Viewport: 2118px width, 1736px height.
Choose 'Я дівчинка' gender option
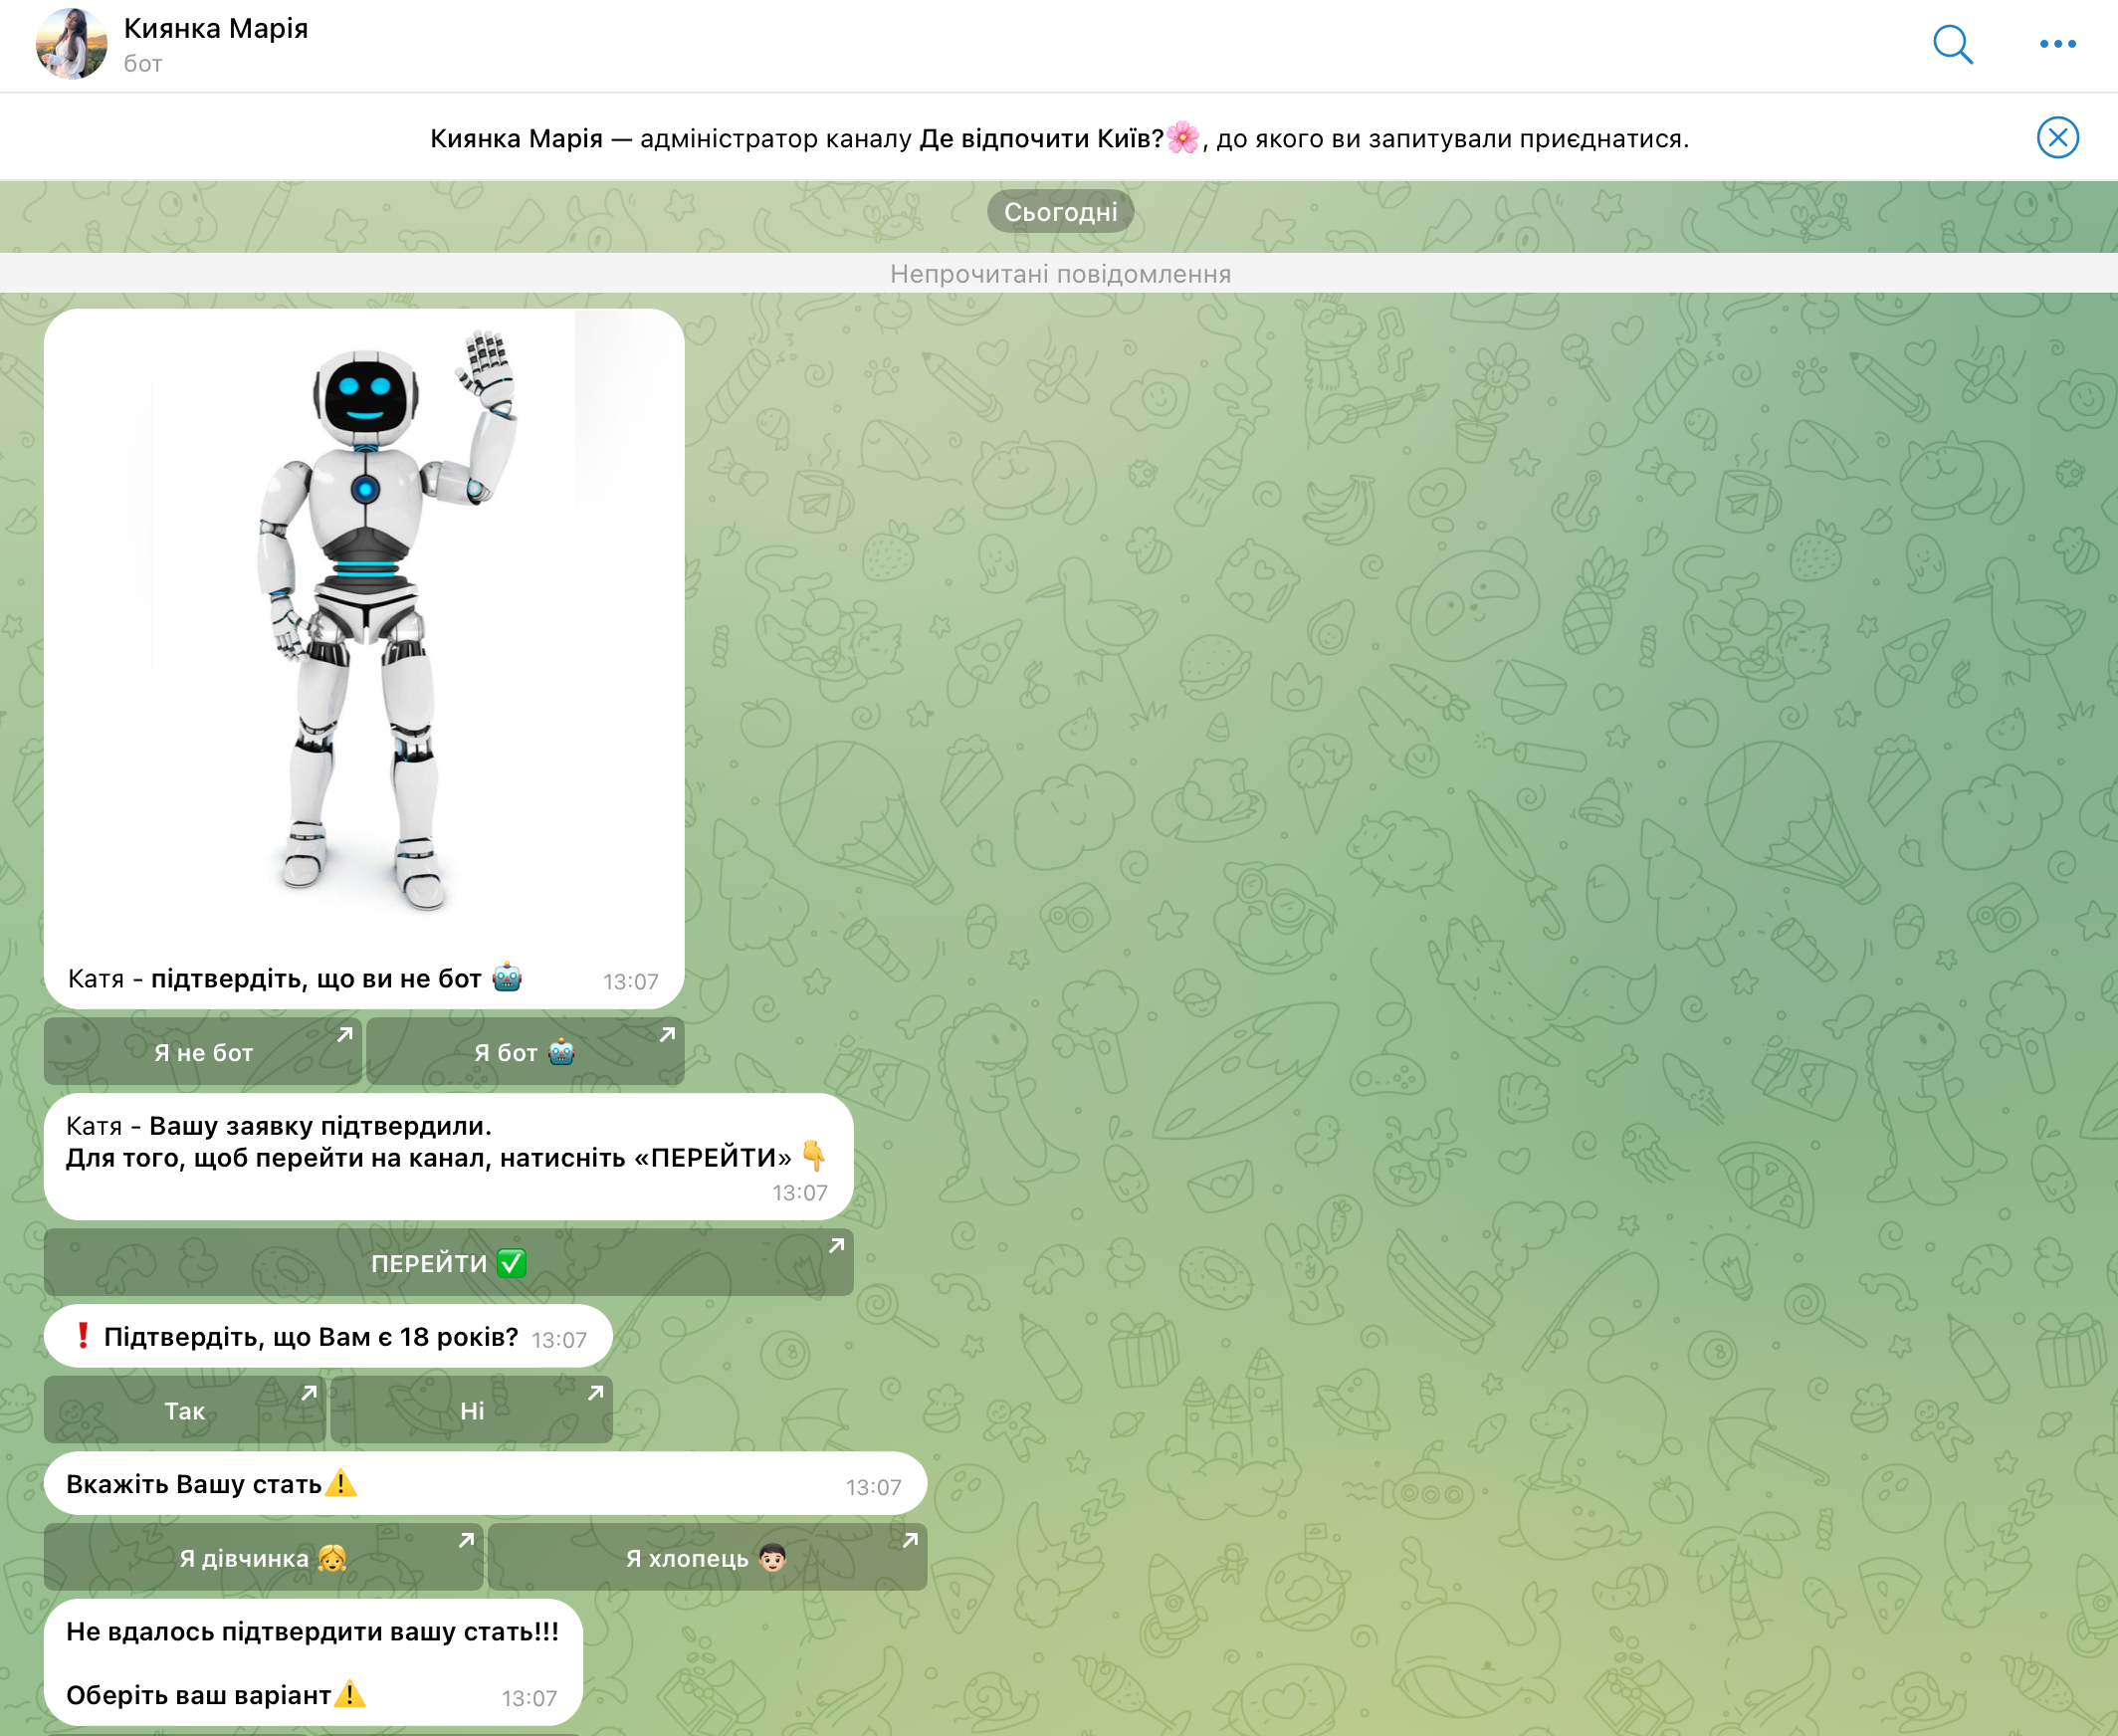click(x=263, y=1557)
